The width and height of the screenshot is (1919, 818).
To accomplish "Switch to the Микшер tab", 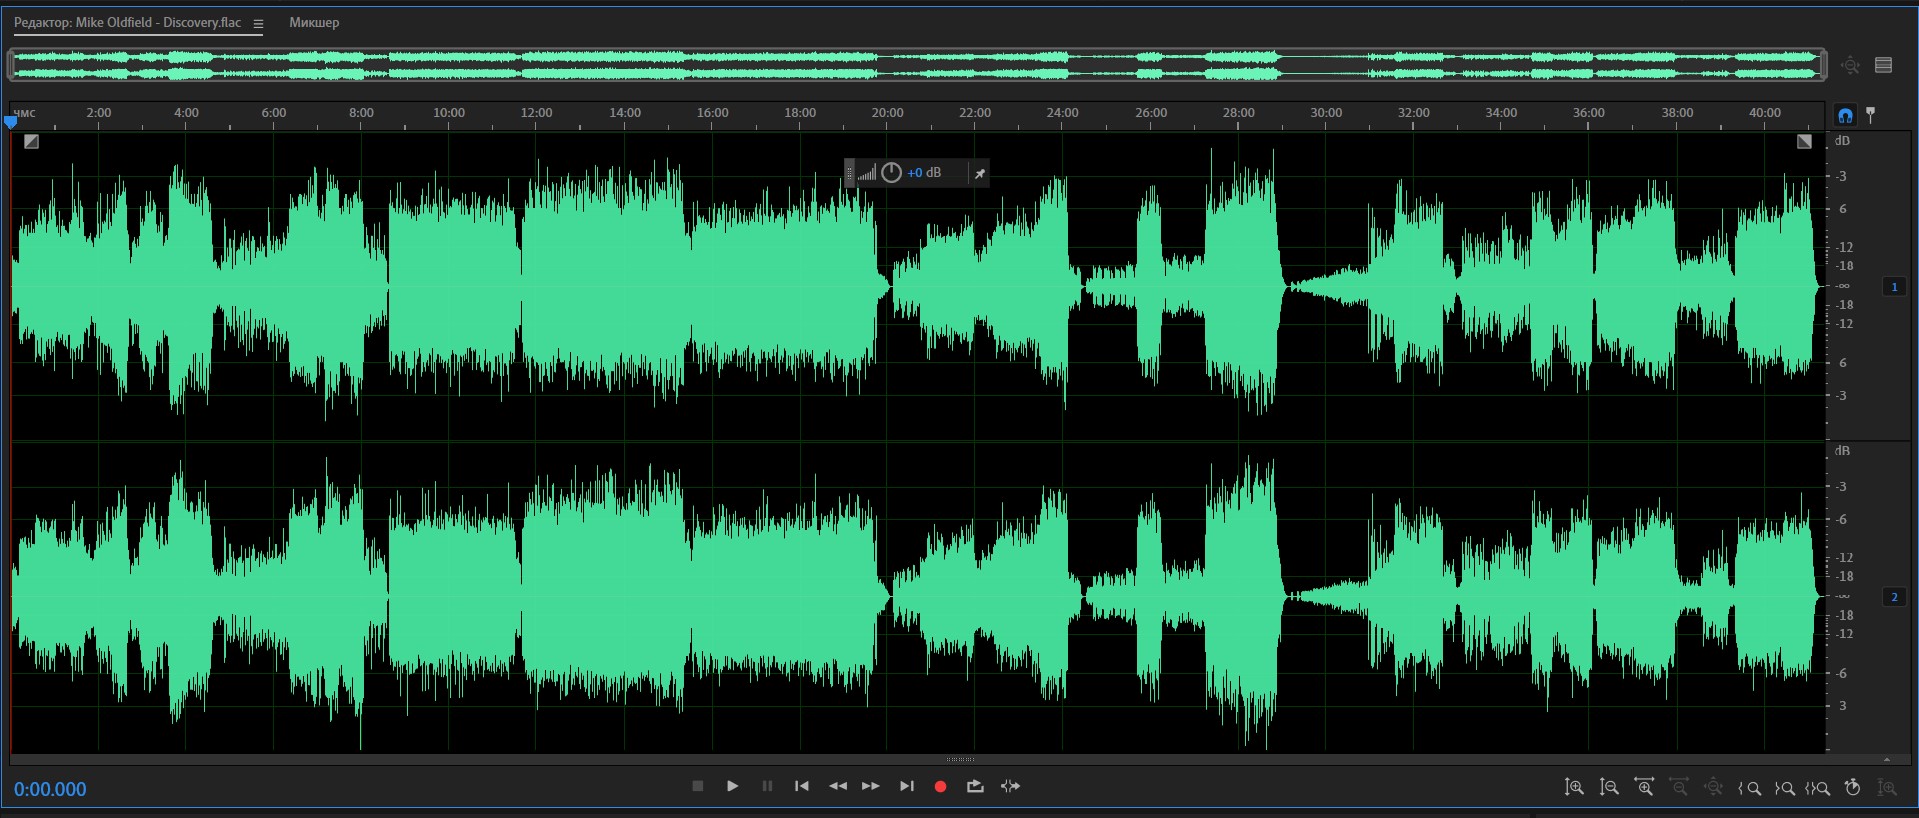I will pyautogui.click(x=314, y=22).
